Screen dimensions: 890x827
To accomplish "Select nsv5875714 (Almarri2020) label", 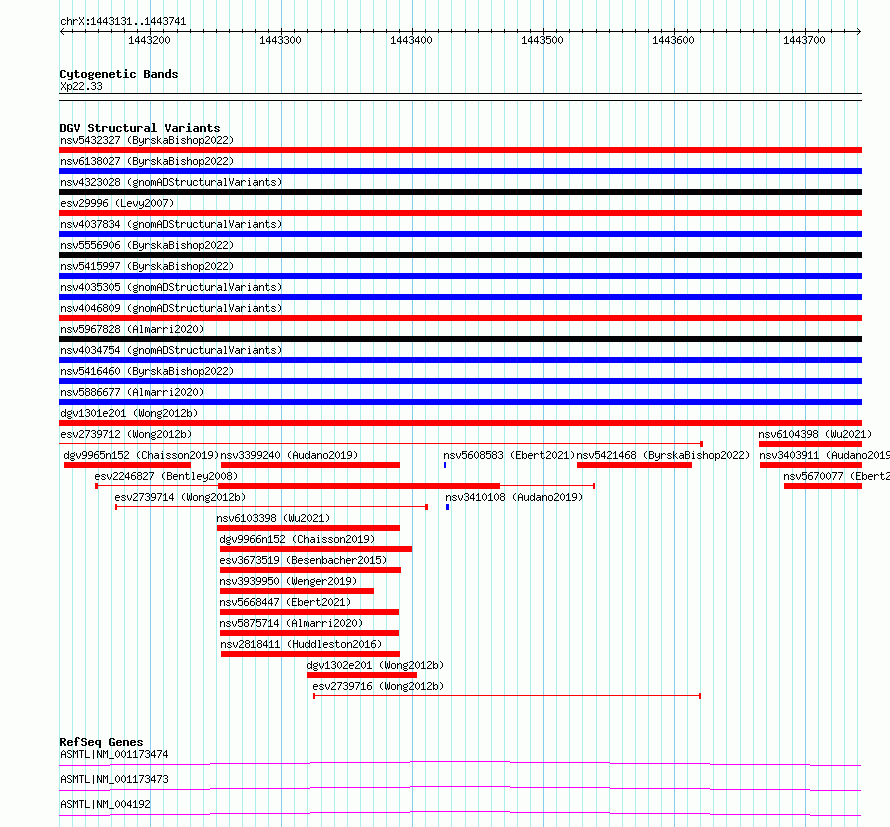I will (292, 623).
